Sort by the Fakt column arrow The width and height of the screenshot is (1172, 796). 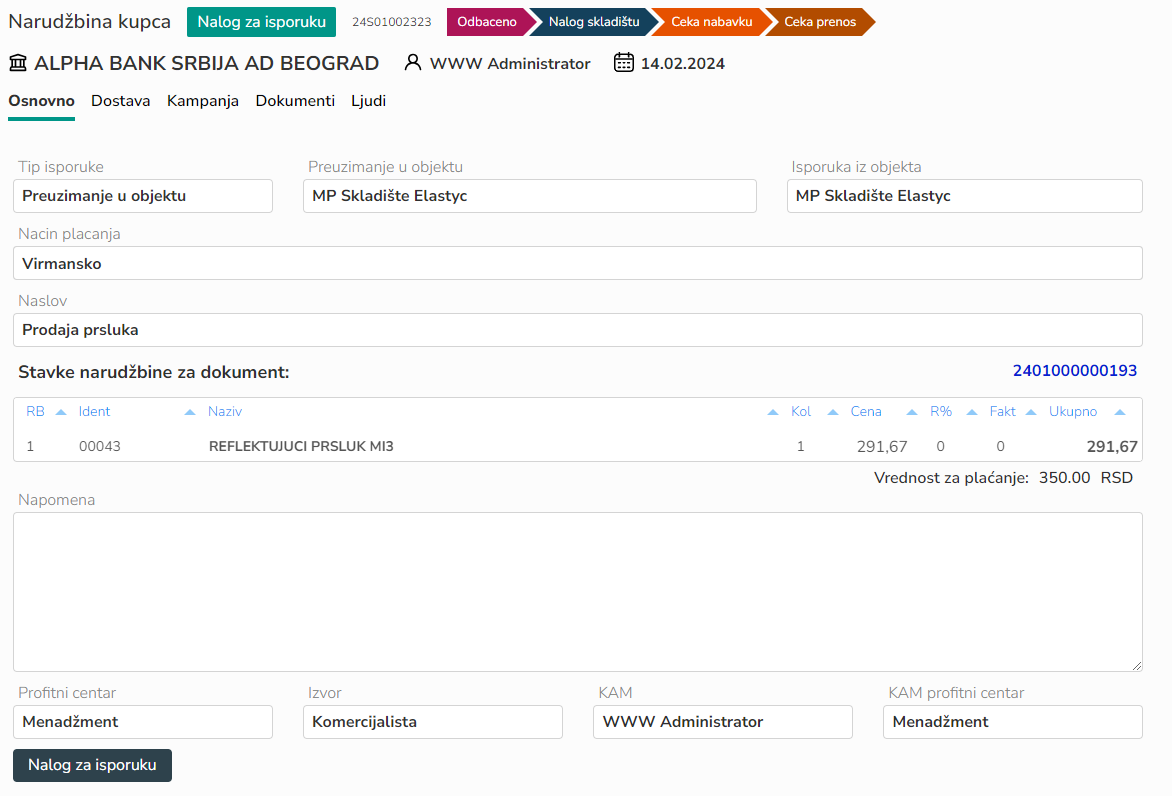pyautogui.click(x=1031, y=412)
